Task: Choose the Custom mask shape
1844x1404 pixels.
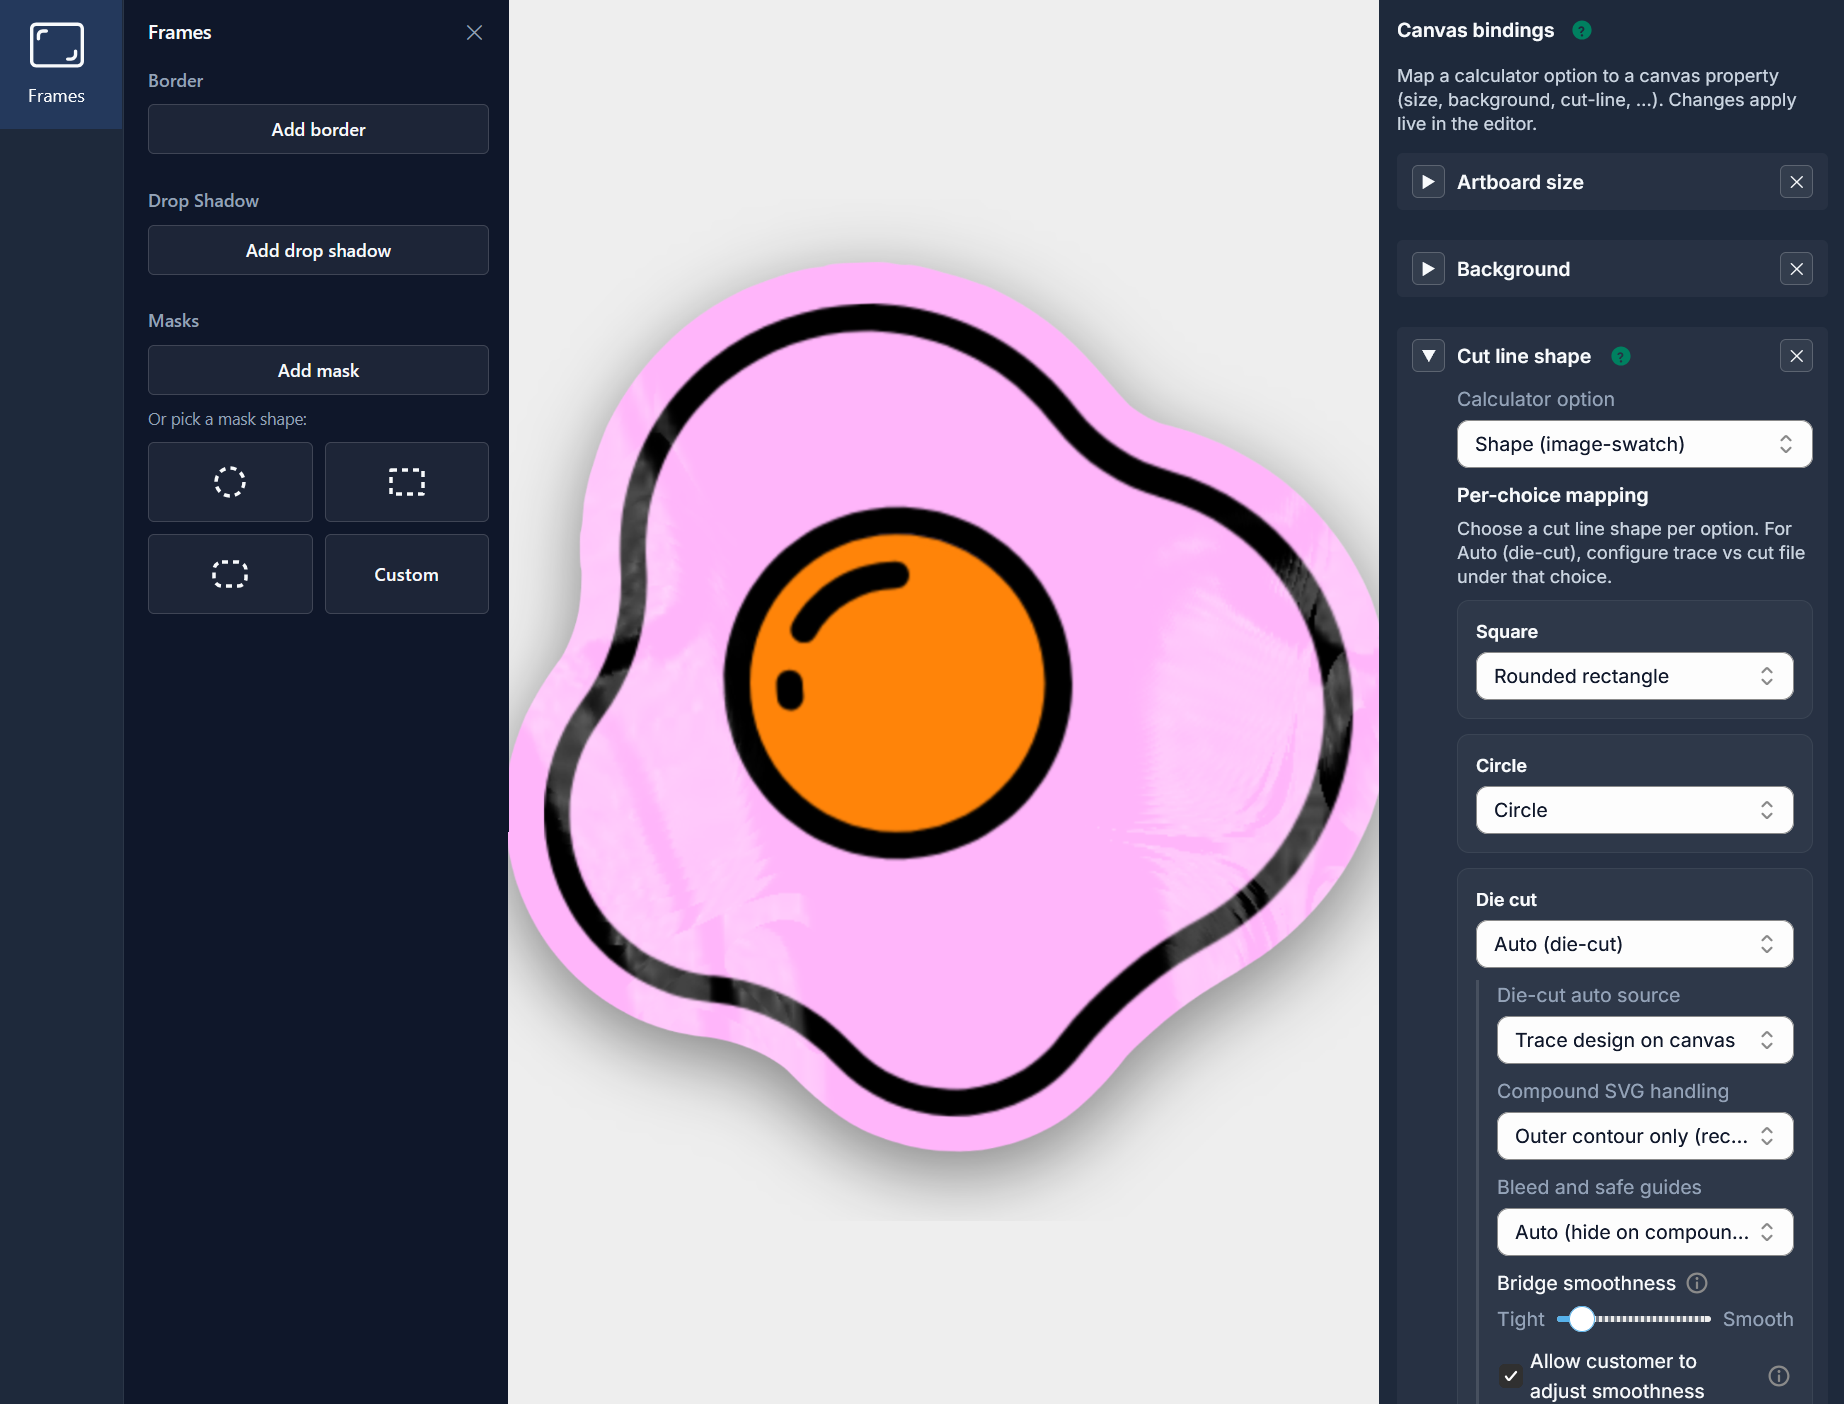Action: tap(406, 574)
